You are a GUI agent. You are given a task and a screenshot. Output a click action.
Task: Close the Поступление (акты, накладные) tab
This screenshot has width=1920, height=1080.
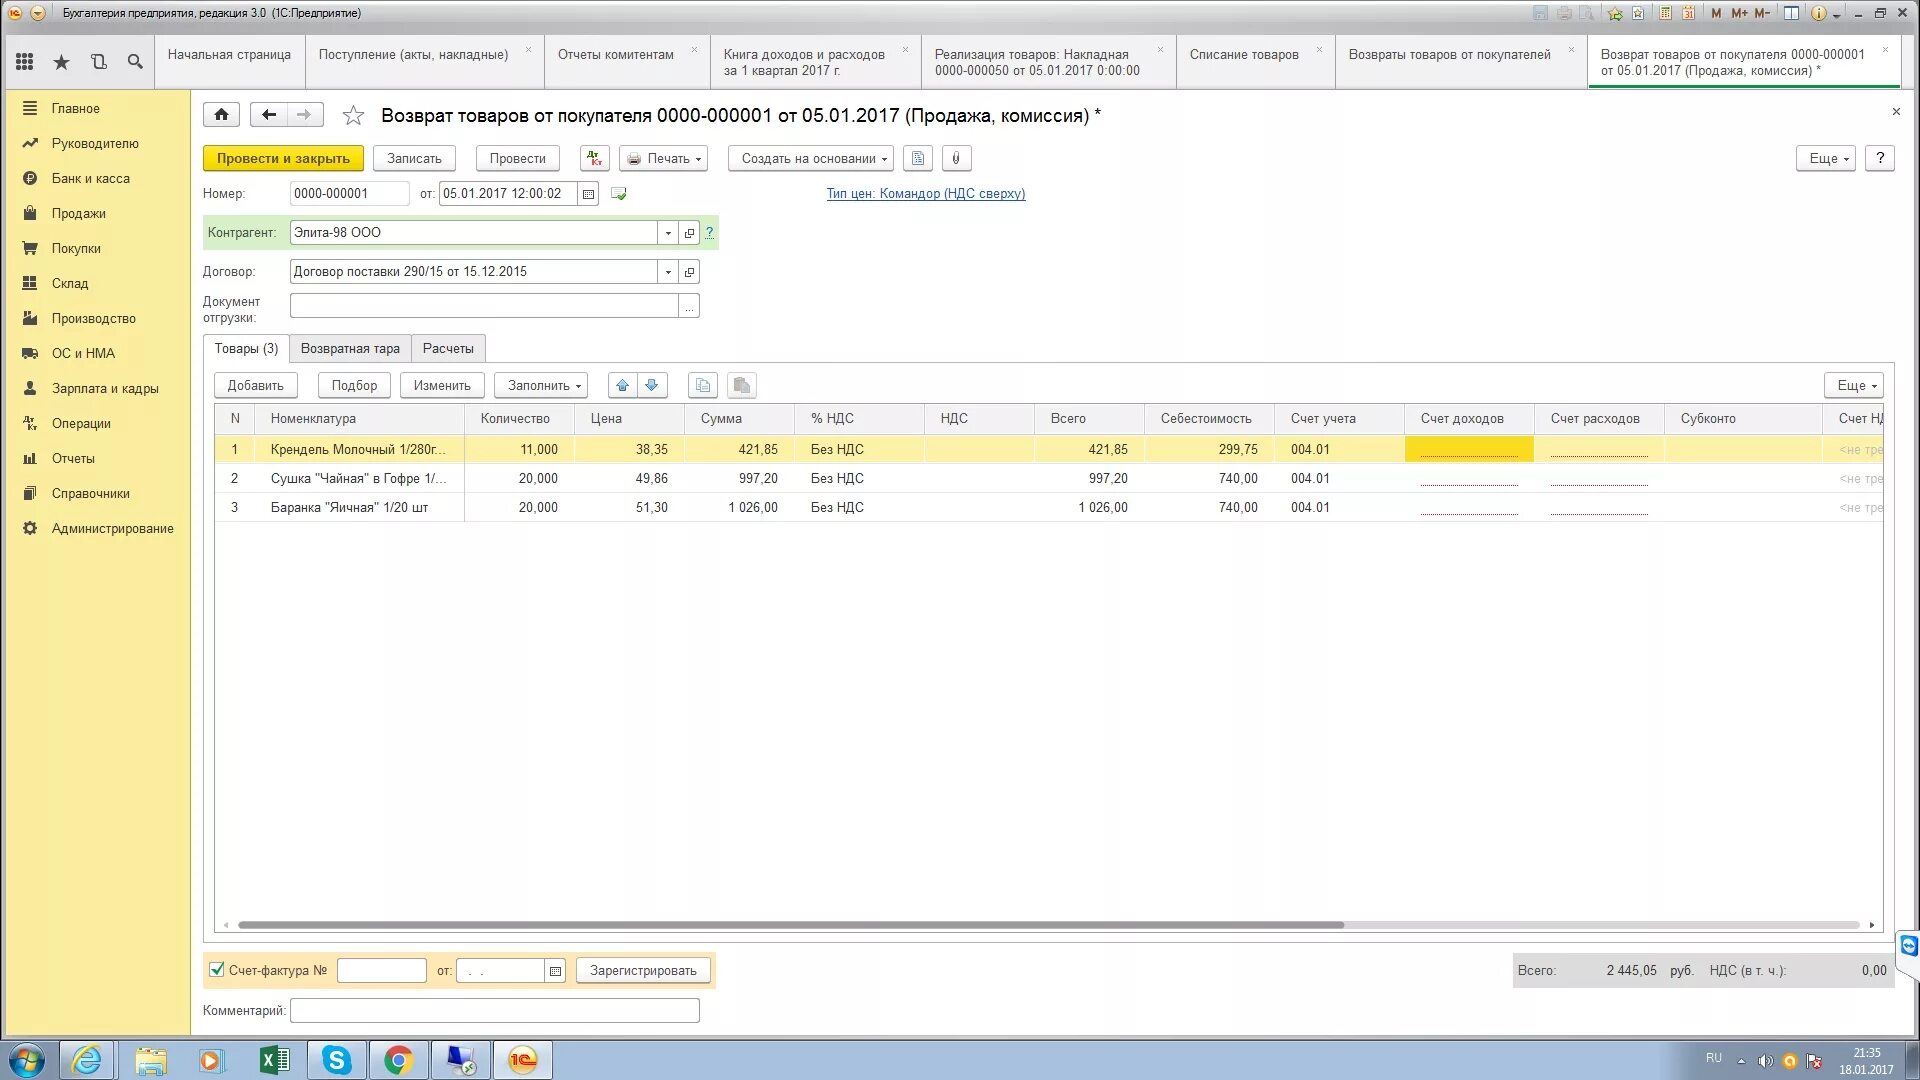[529, 50]
